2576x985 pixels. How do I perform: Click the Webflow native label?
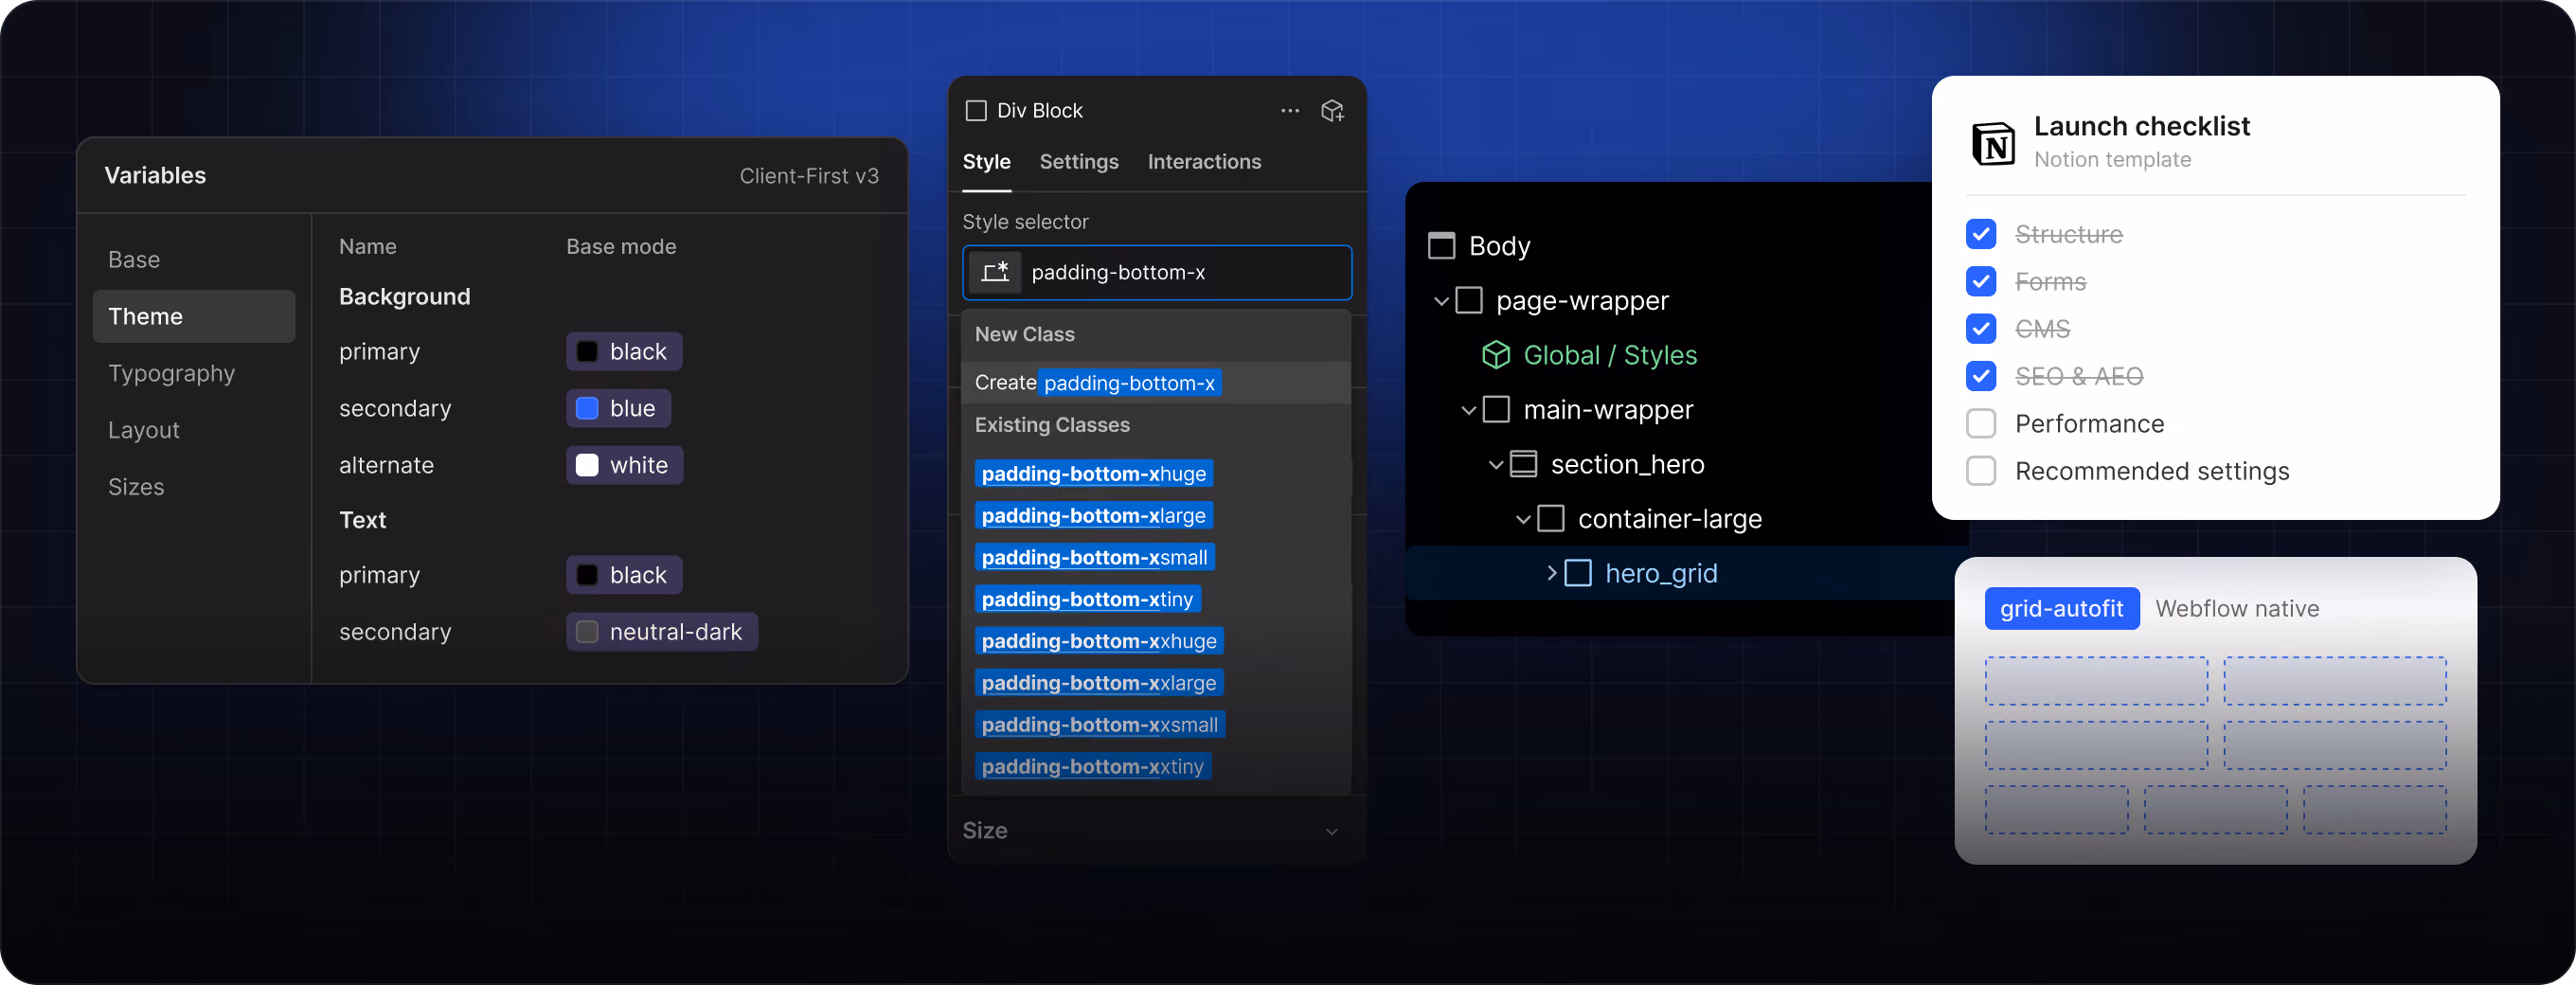point(2236,609)
